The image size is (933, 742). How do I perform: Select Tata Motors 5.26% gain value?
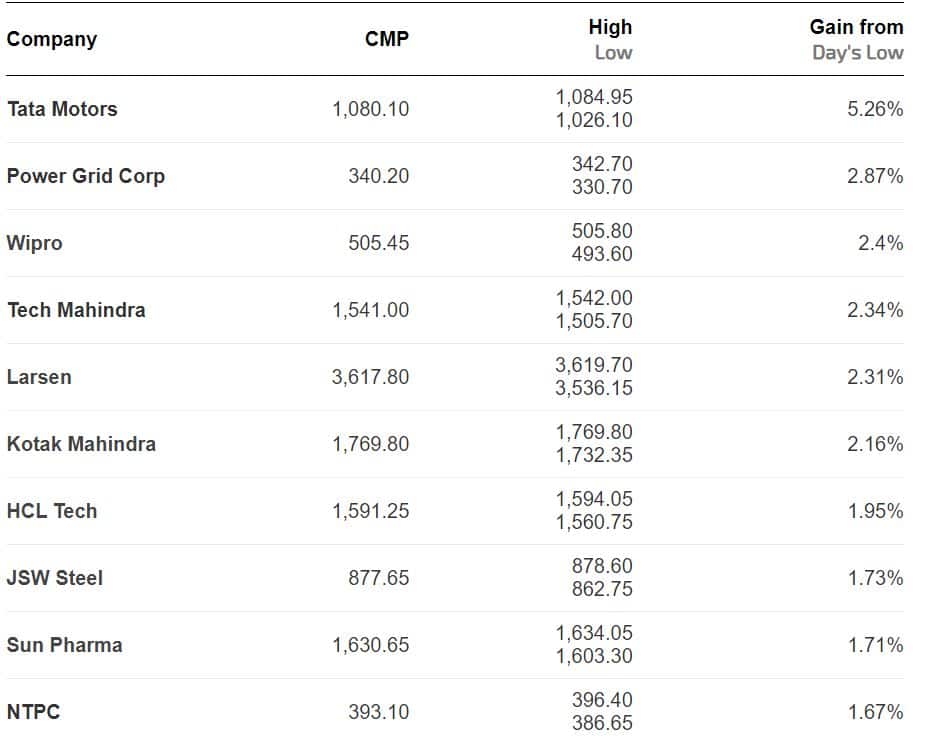coord(875,109)
